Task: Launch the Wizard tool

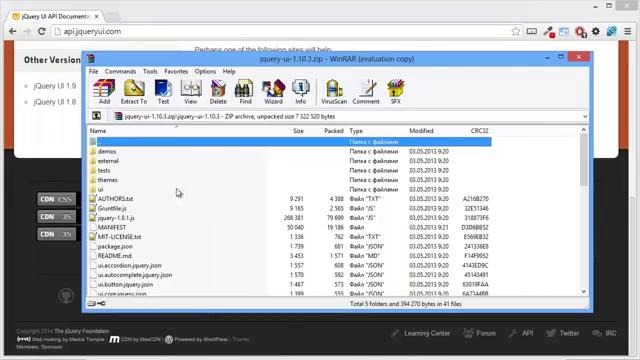Action: coord(273,91)
